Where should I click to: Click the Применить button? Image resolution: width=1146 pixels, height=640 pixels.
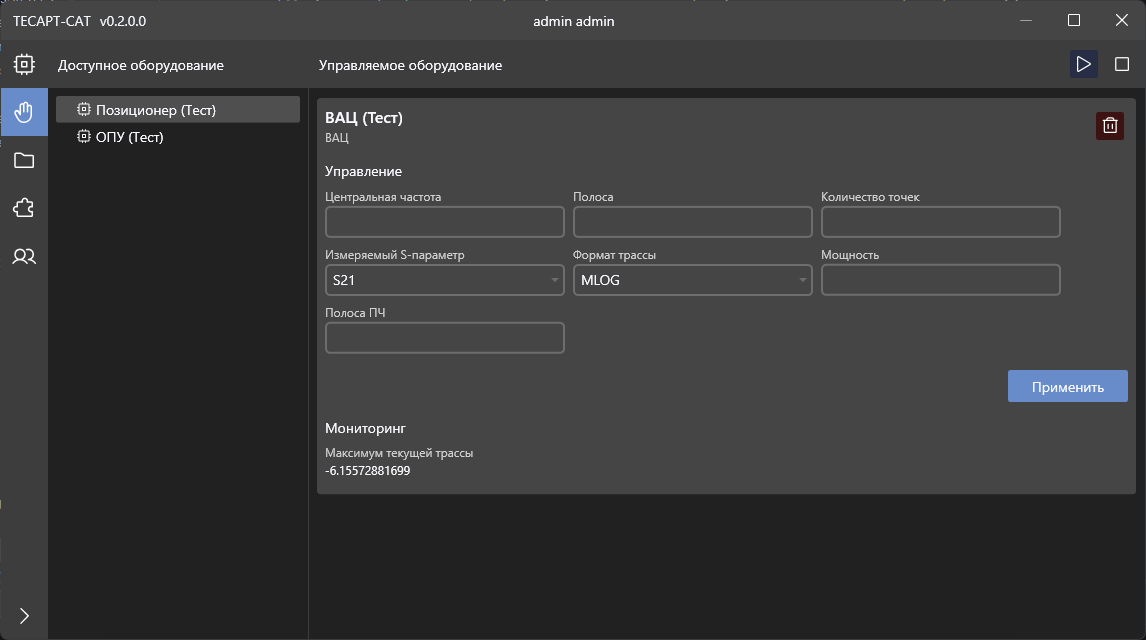1067,386
